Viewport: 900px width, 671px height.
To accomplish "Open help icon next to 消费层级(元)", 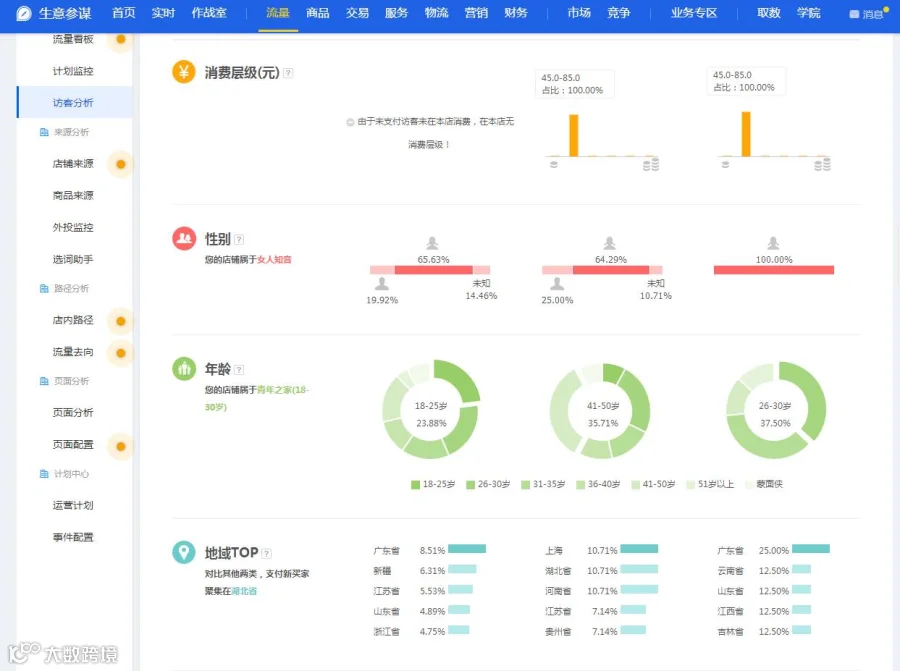I will 288,73.
